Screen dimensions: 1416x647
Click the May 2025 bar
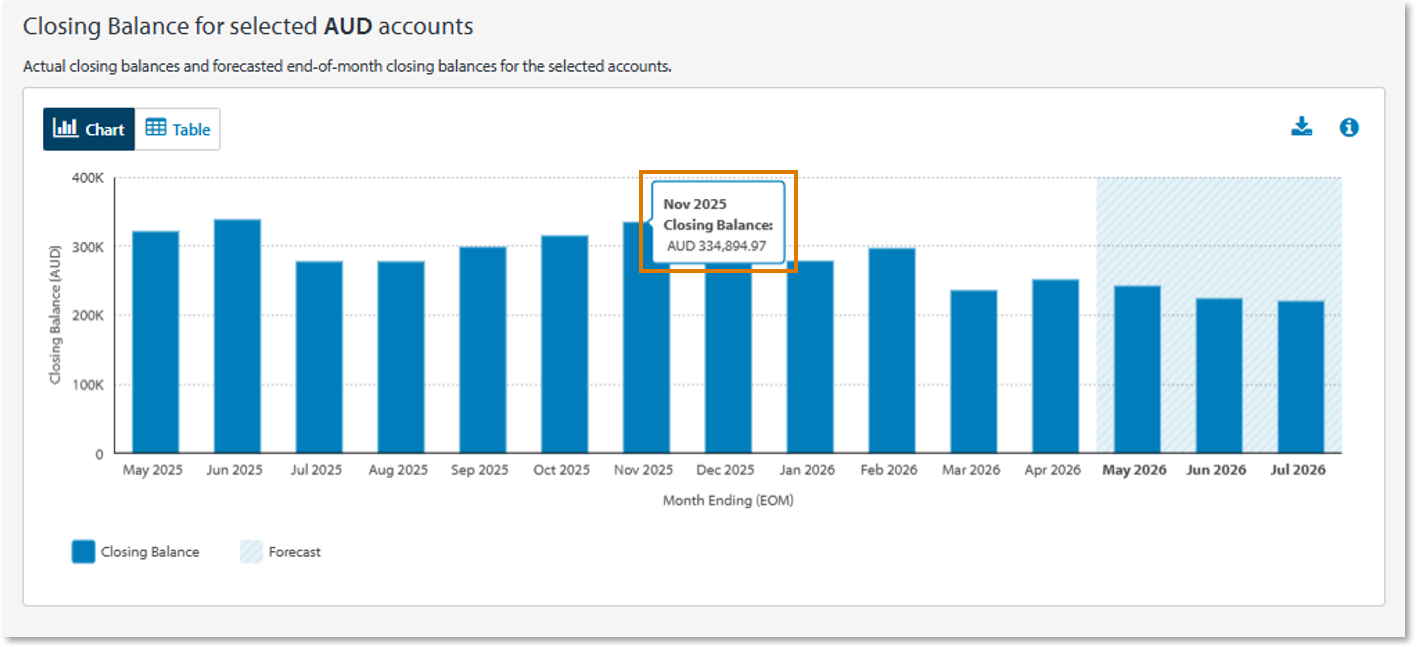point(156,342)
